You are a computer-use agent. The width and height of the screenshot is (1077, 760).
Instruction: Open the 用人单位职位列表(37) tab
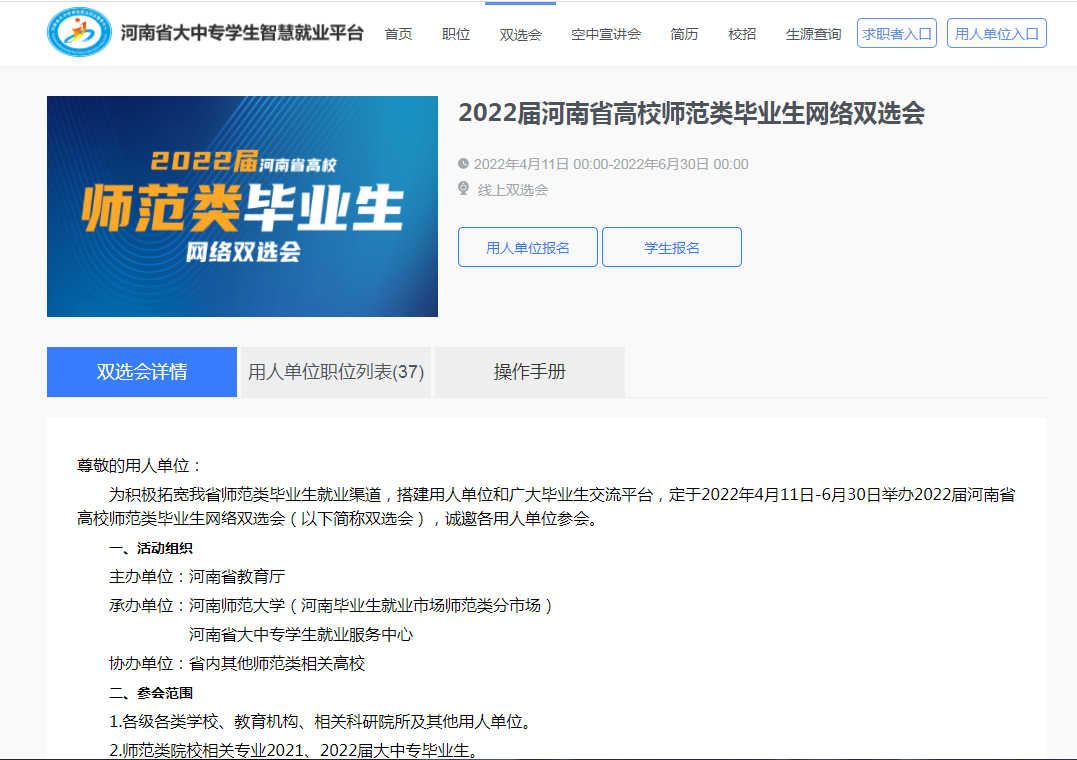click(x=336, y=372)
